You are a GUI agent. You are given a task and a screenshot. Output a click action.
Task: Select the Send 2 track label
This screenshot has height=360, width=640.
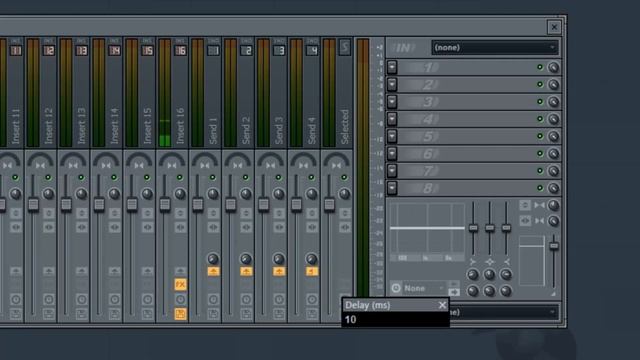246,130
